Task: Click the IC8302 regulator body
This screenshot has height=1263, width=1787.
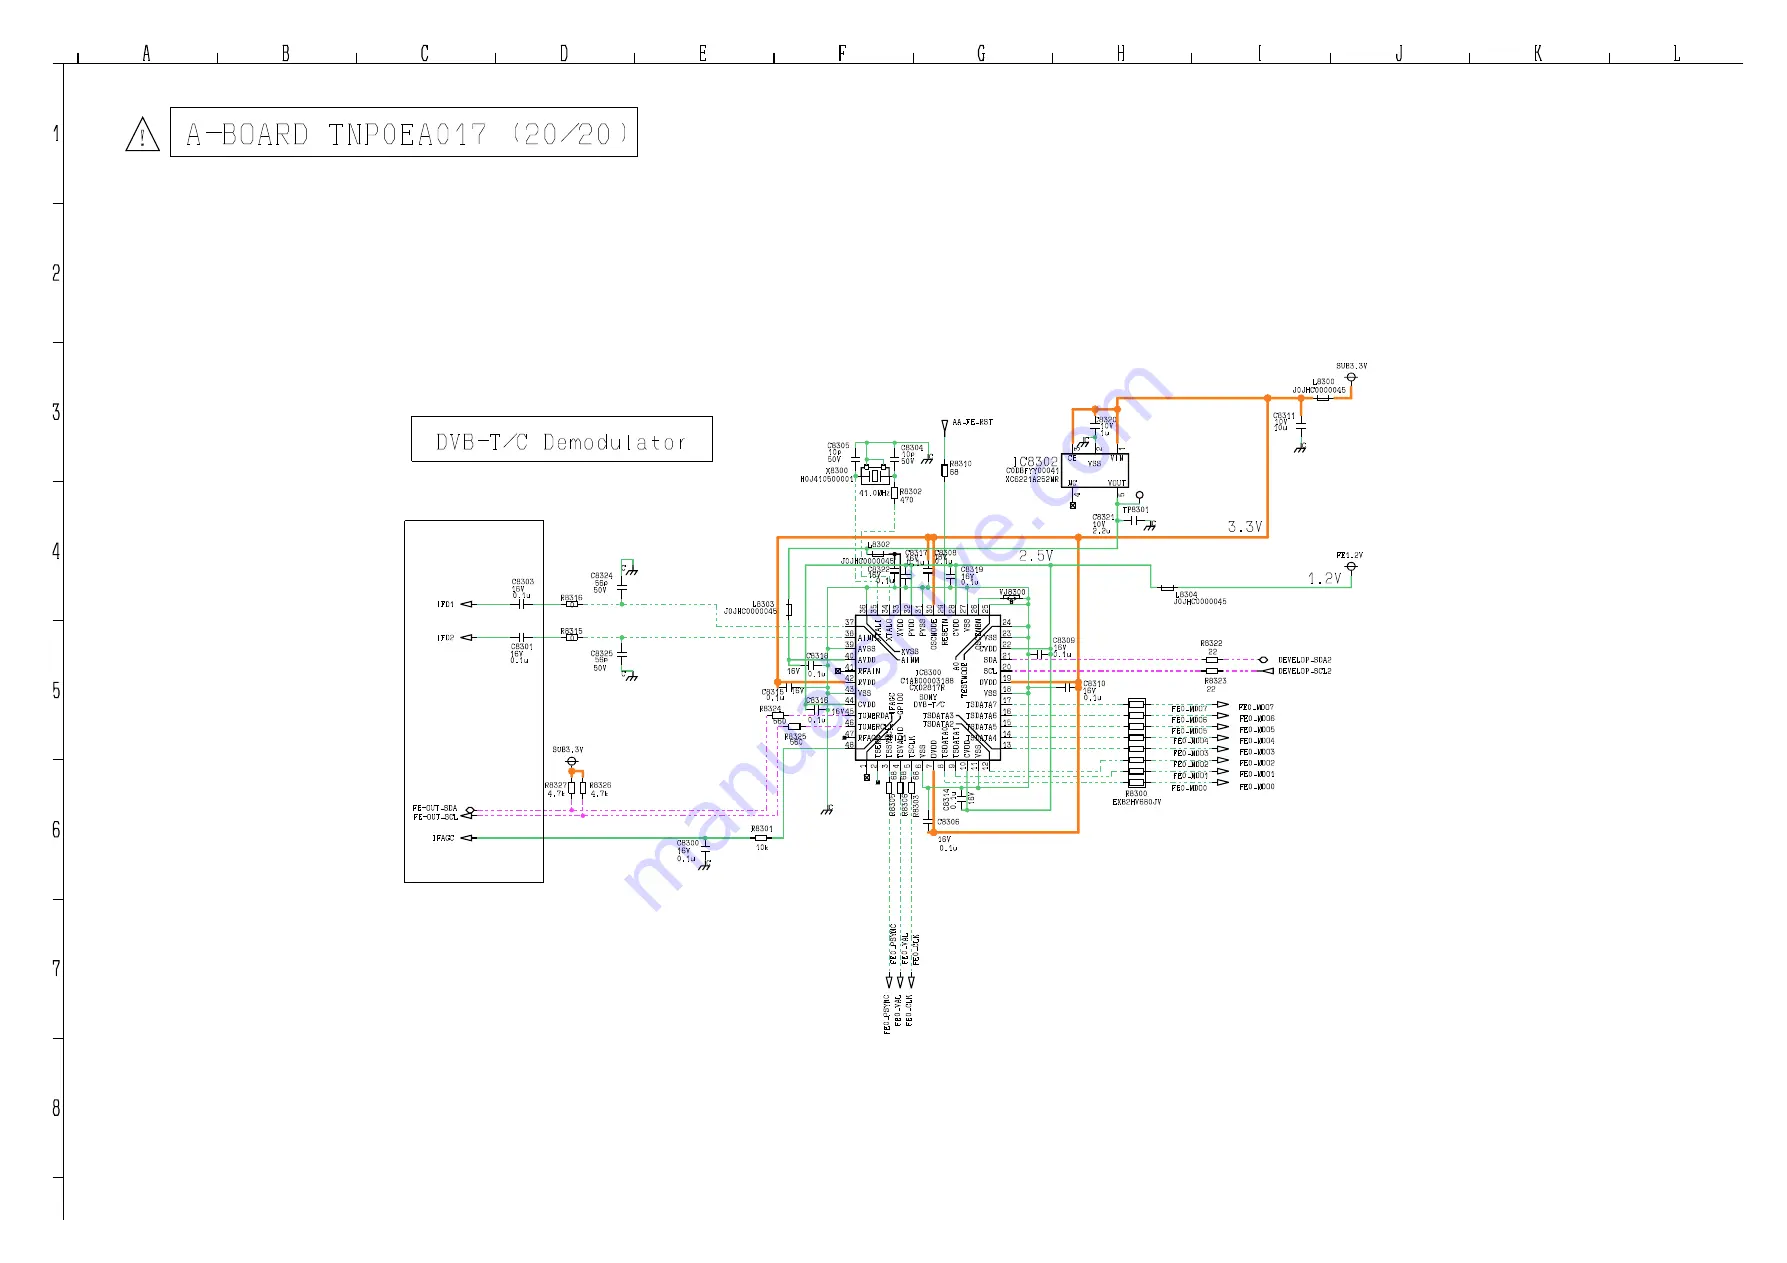Action: click(x=1095, y=470)
